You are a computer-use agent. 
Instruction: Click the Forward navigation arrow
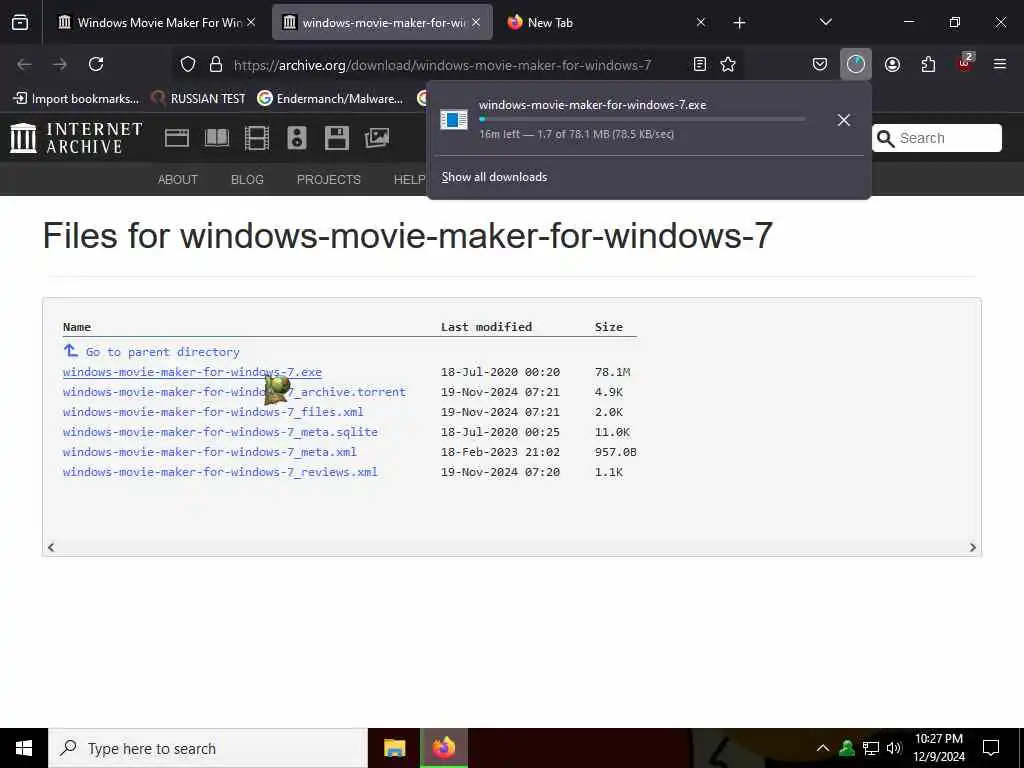60,64
